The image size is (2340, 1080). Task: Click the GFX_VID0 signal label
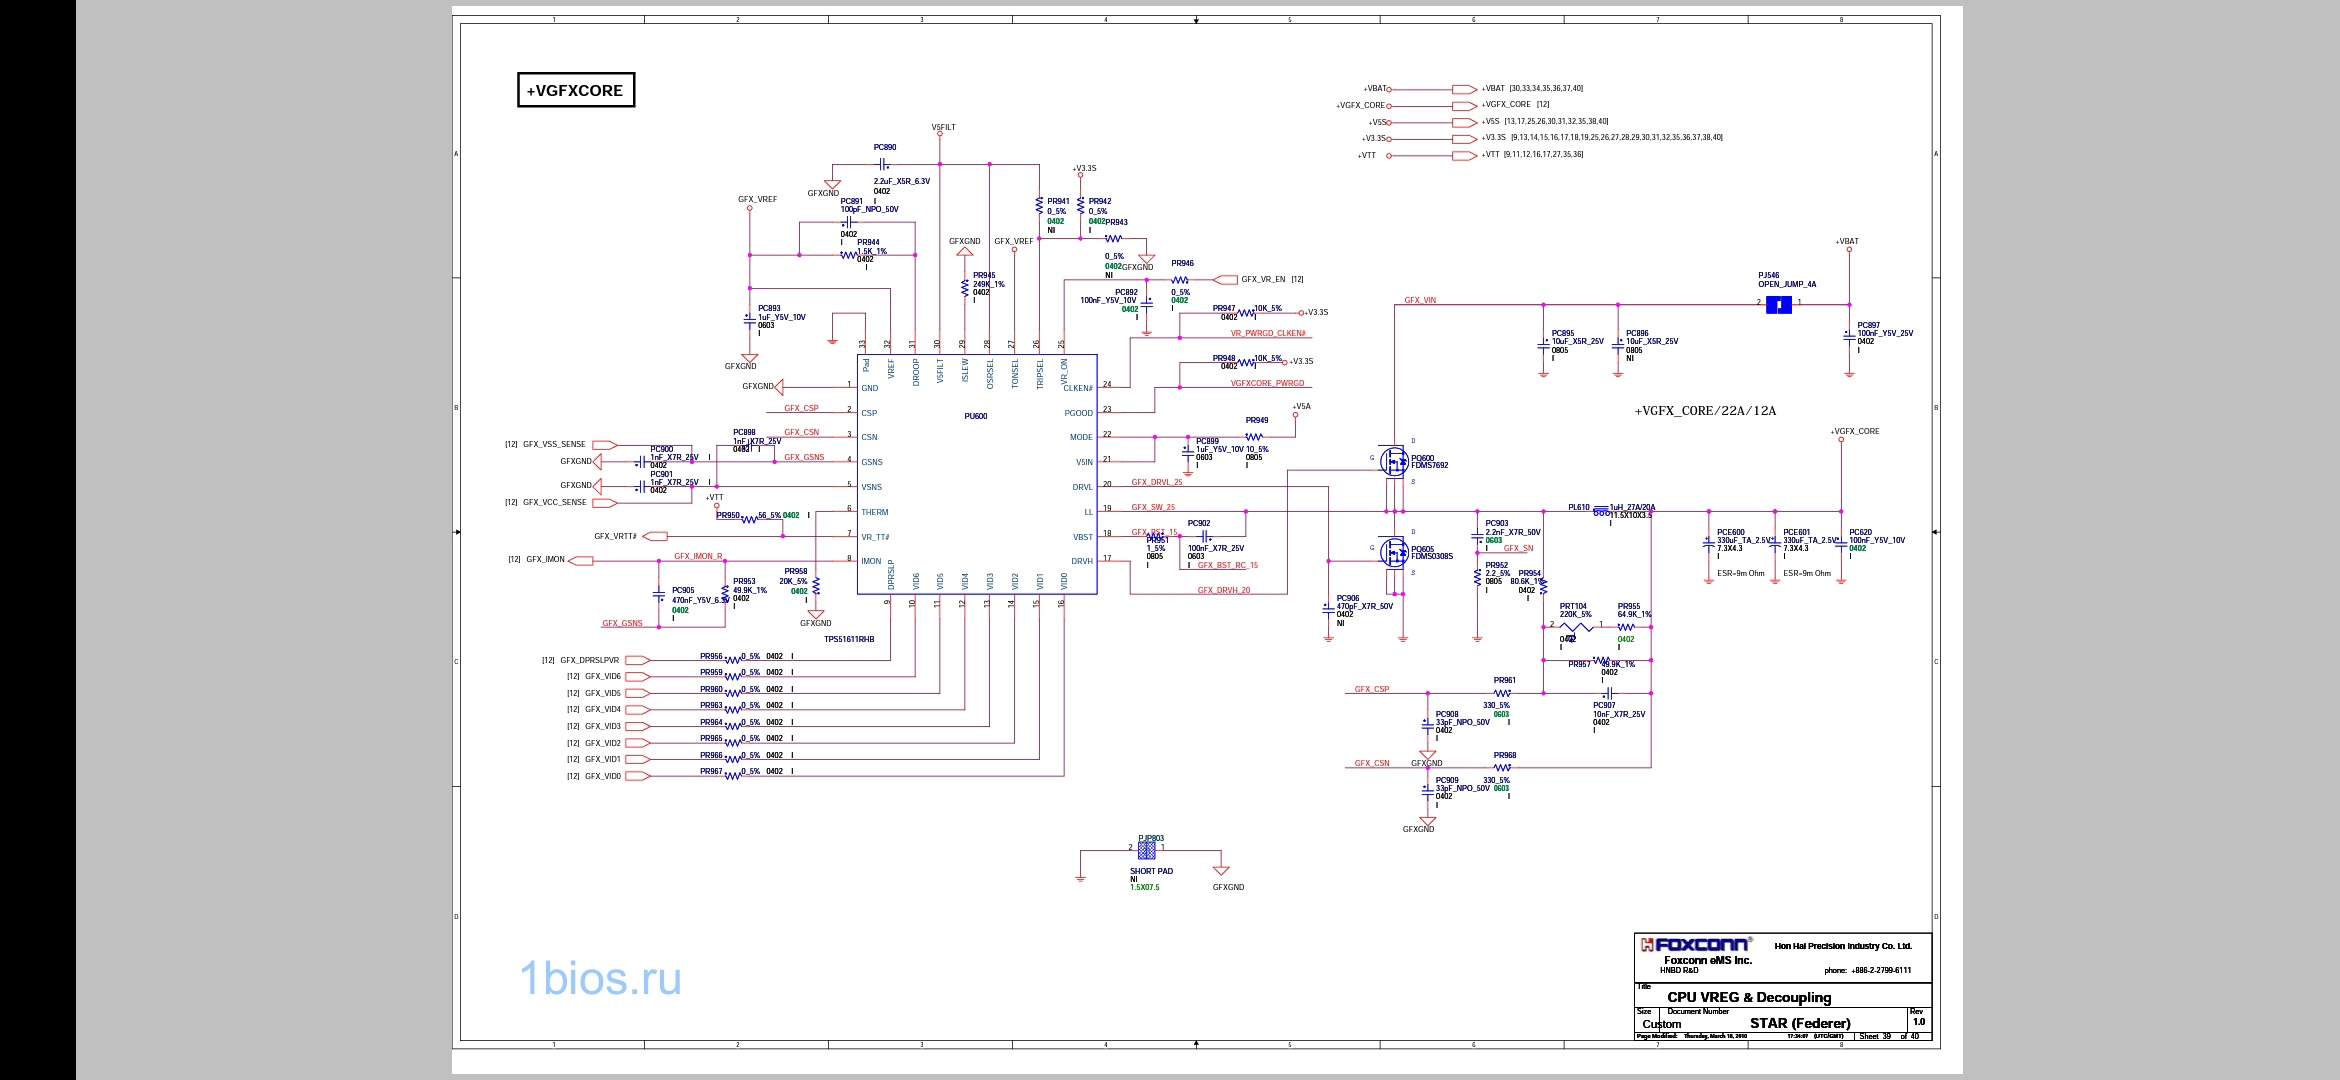602,776
